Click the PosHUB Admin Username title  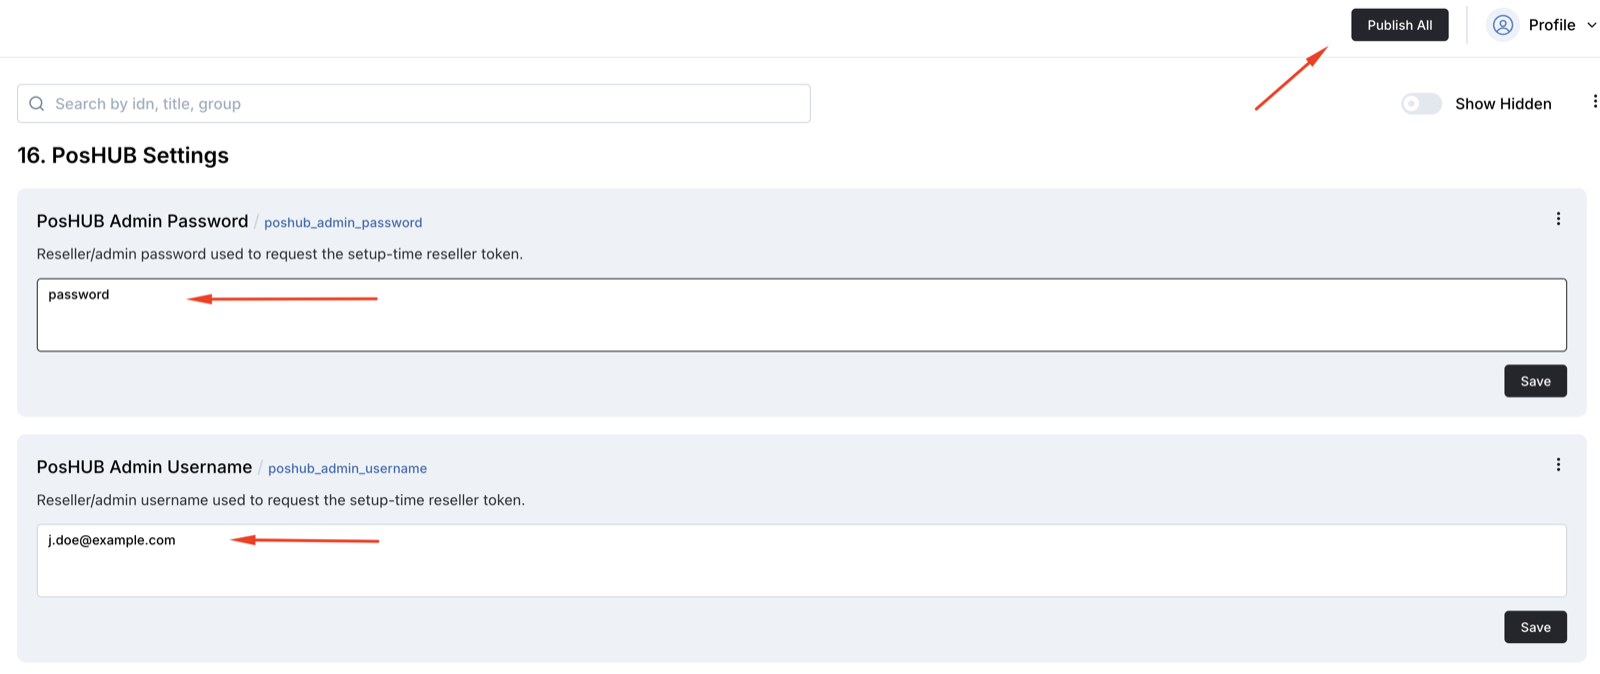click(x=144, y=467)
